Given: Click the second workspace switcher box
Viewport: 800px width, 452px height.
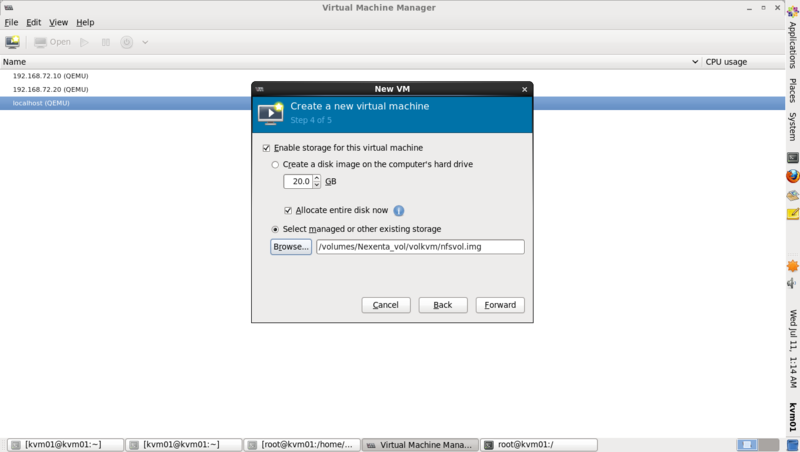Looking at the screenshot, I should [768, 445].
